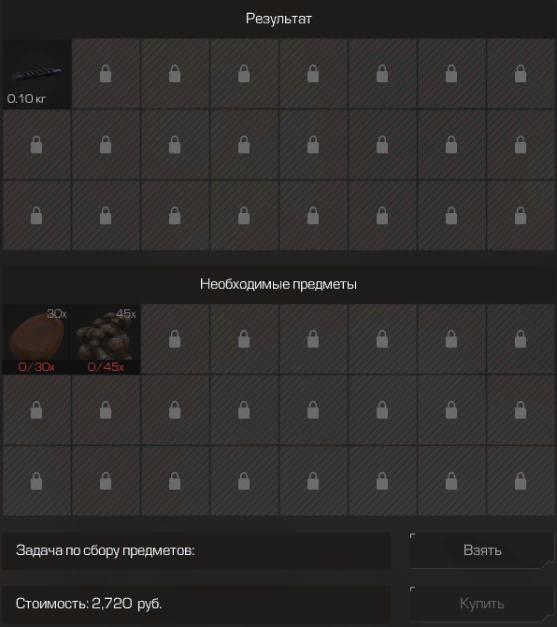
Task: Click the Купить button
Action: [x=482, y=603]
